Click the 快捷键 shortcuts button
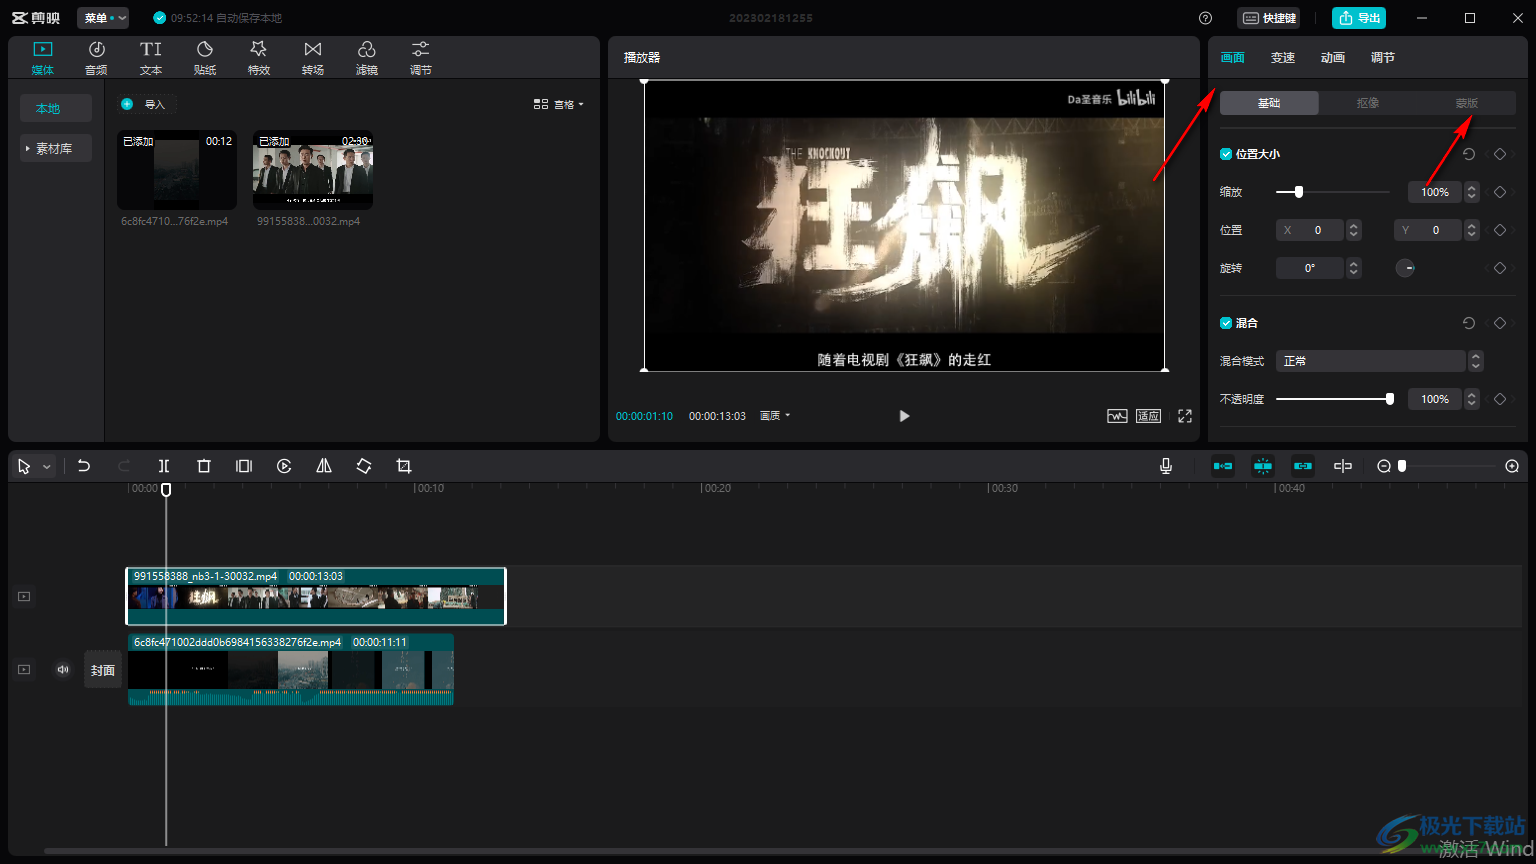Screen dimensions: 1536x864 1269,18
